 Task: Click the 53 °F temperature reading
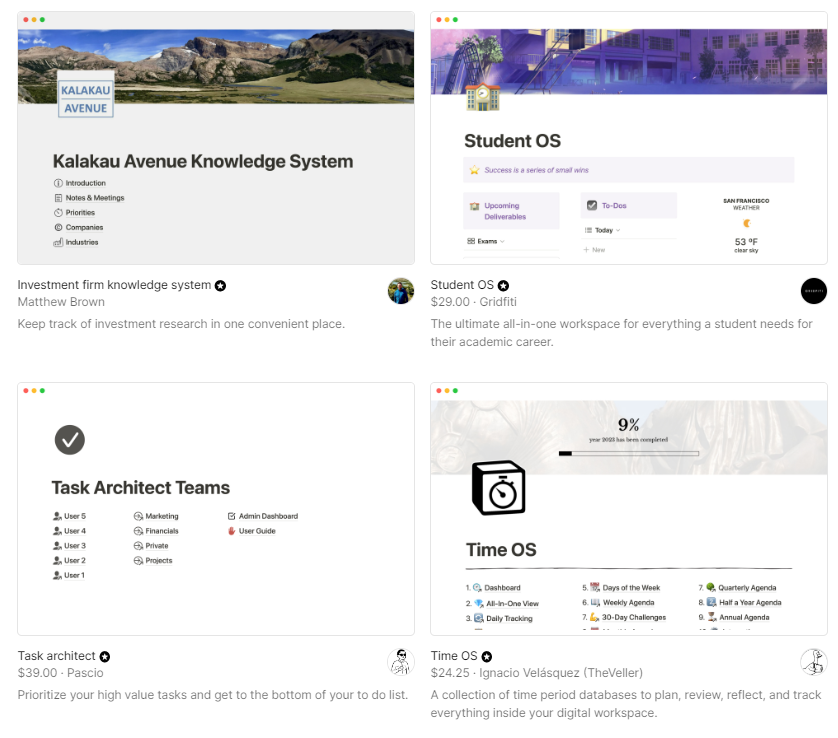746,242
